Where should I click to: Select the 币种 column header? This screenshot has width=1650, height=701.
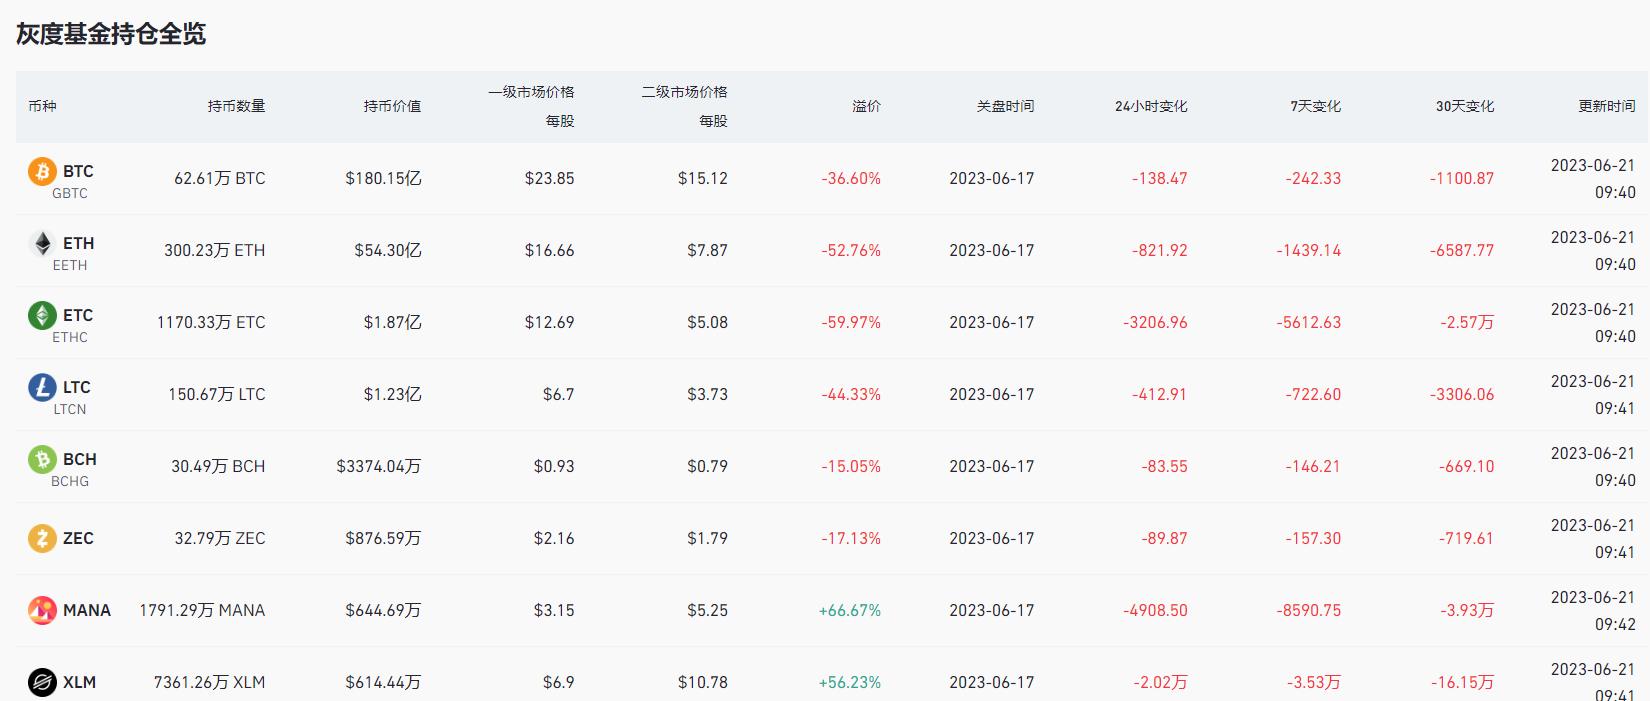42,106
